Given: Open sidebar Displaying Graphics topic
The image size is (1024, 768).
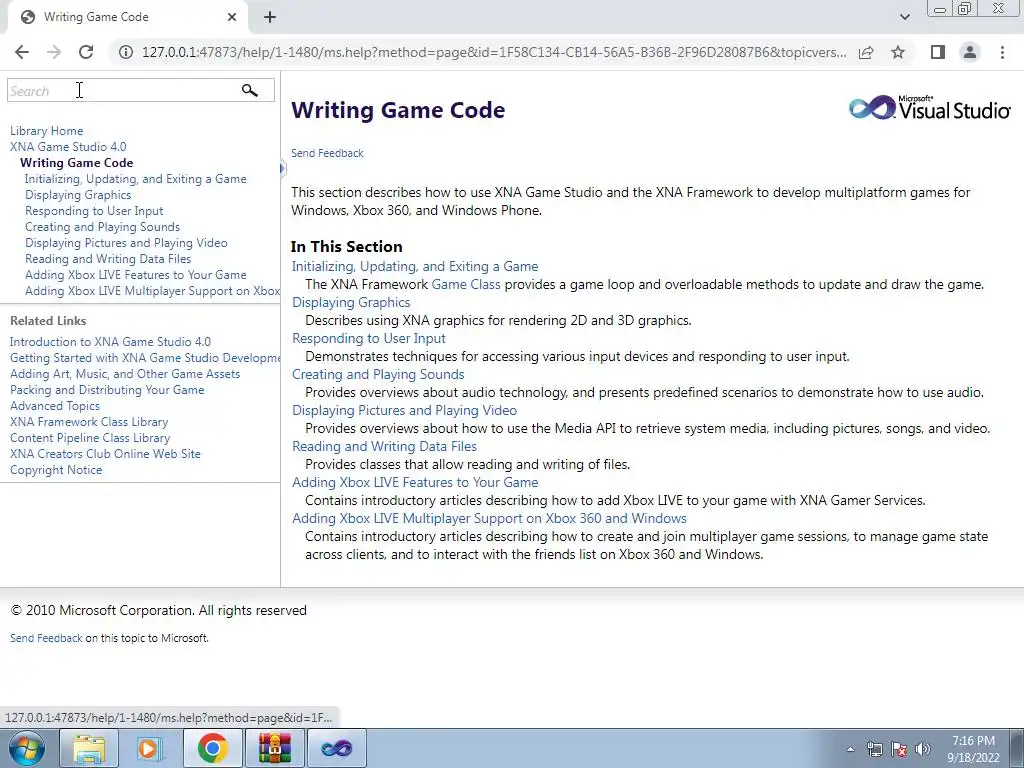Looking at the screenshot, I should [x=78, y=195].
